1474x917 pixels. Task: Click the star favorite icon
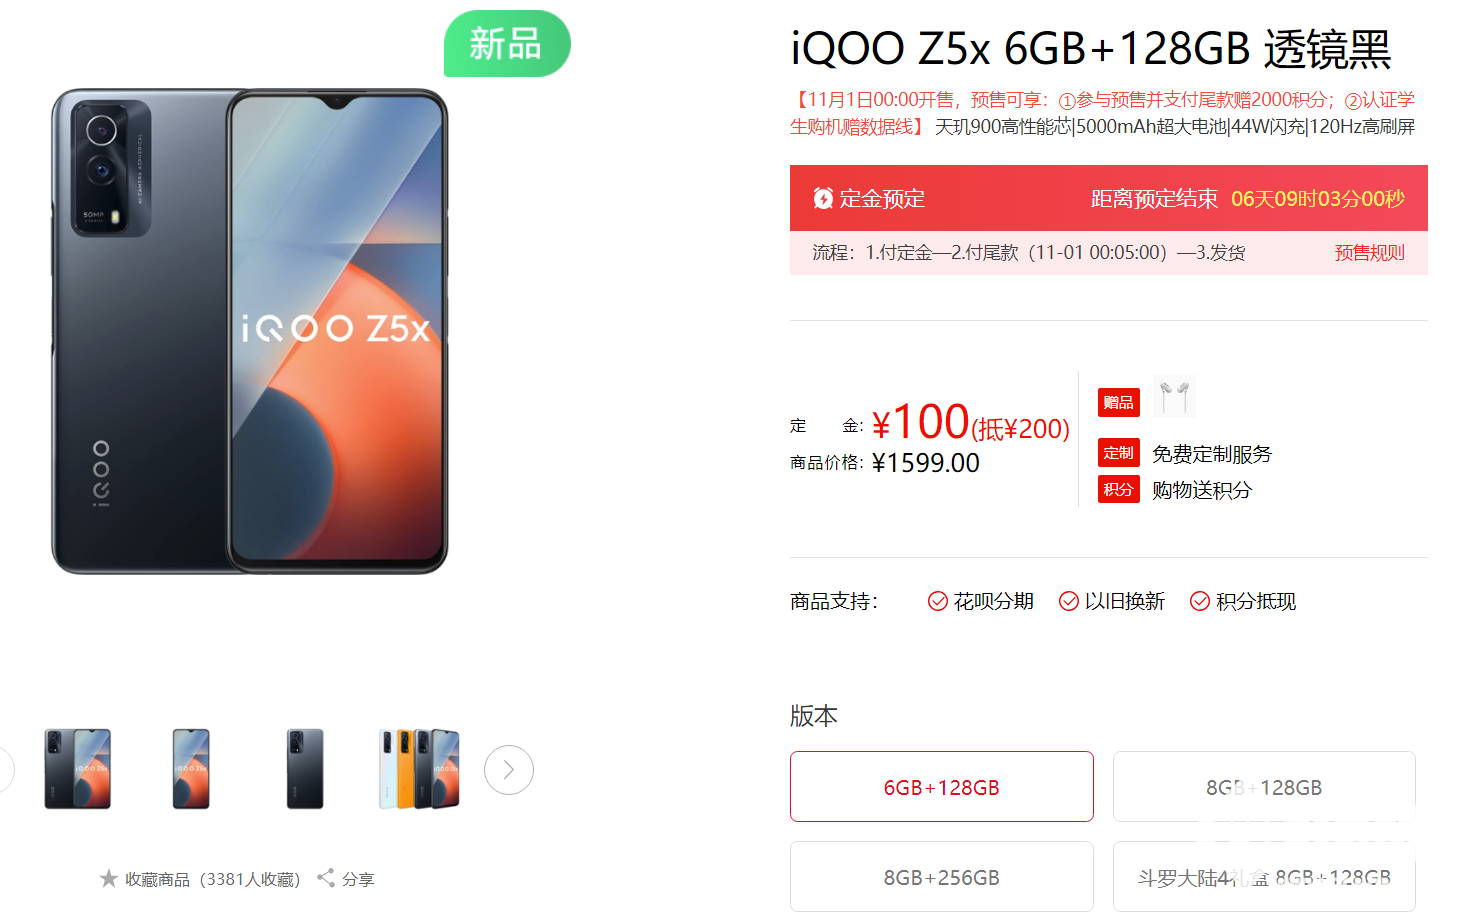click(109, 878)
